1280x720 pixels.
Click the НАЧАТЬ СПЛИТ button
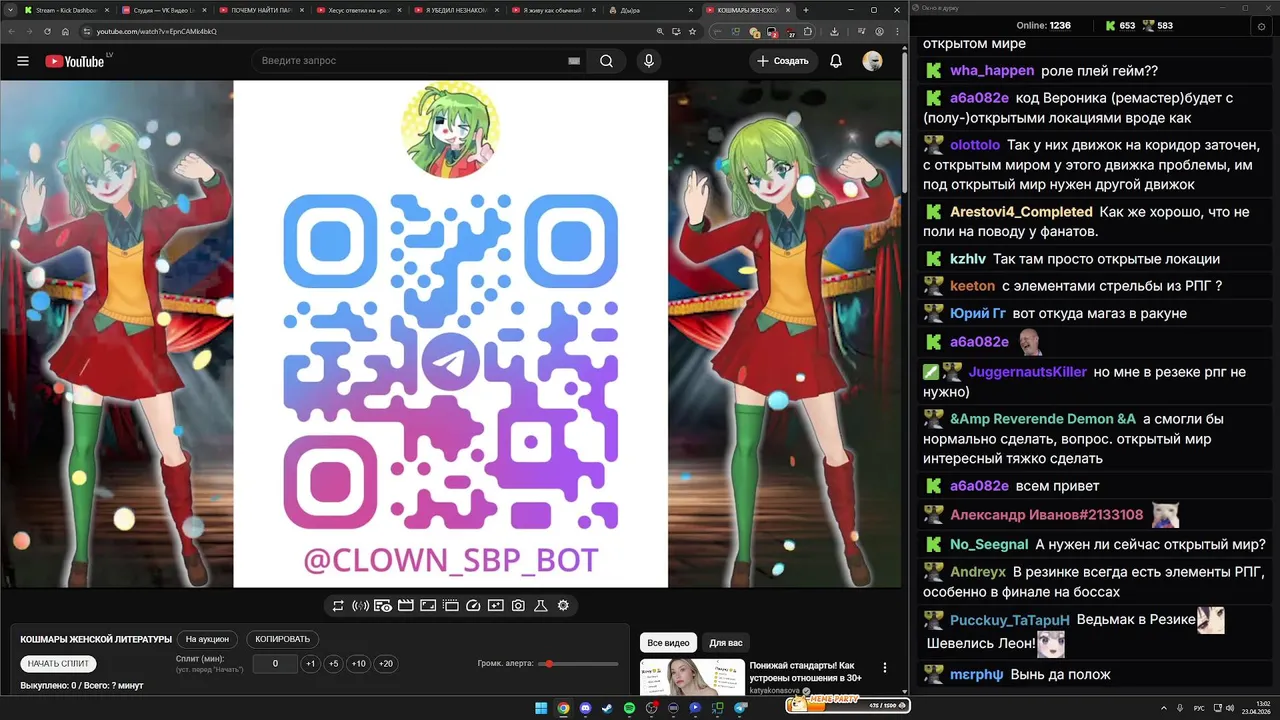(59, 663)
